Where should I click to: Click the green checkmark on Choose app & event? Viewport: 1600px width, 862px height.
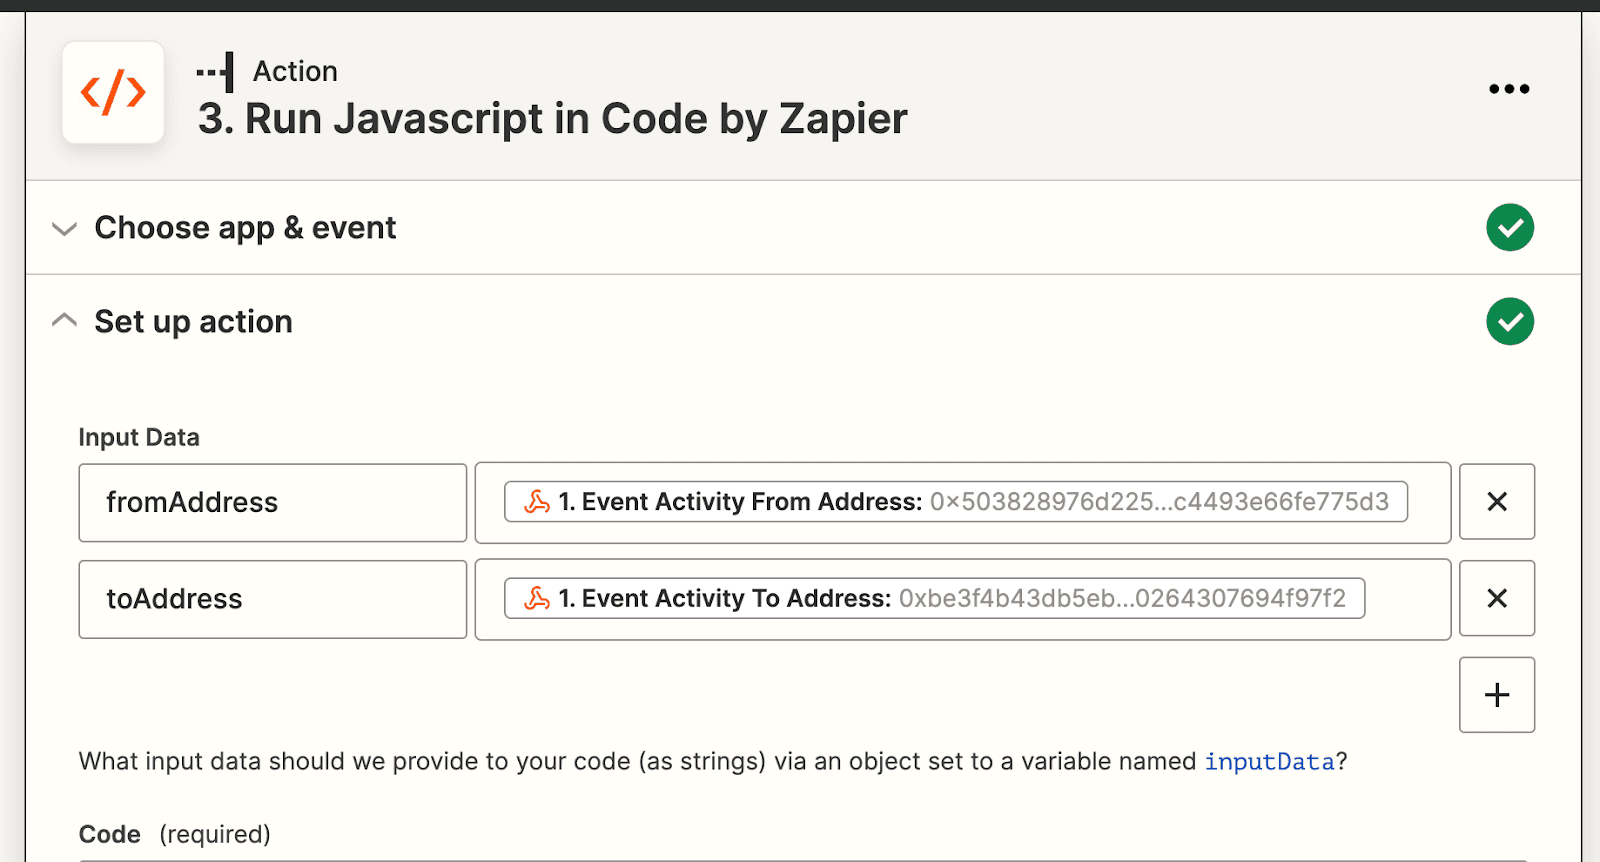[1510, 227]
